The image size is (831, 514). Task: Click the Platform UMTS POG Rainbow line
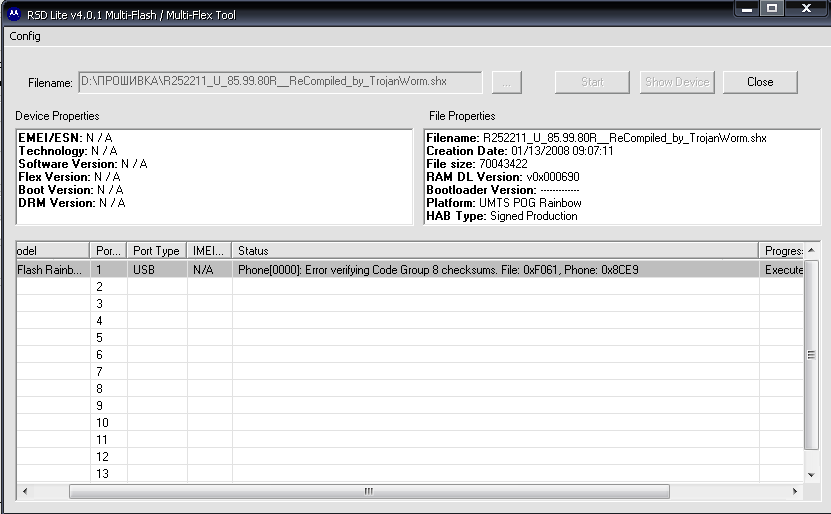504,203
